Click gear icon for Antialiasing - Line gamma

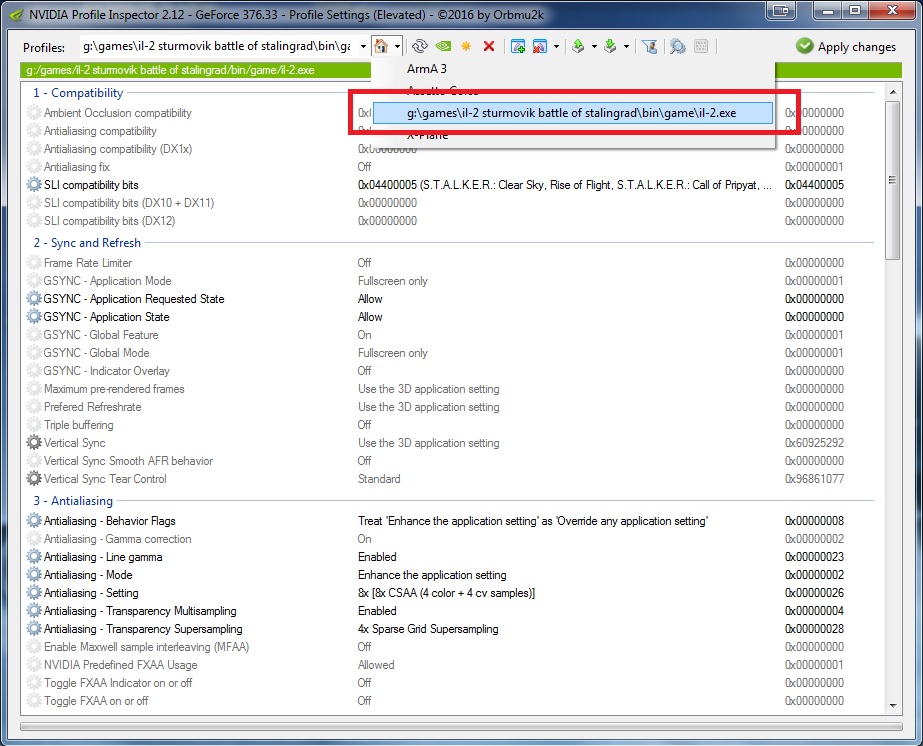coord(34,556)
